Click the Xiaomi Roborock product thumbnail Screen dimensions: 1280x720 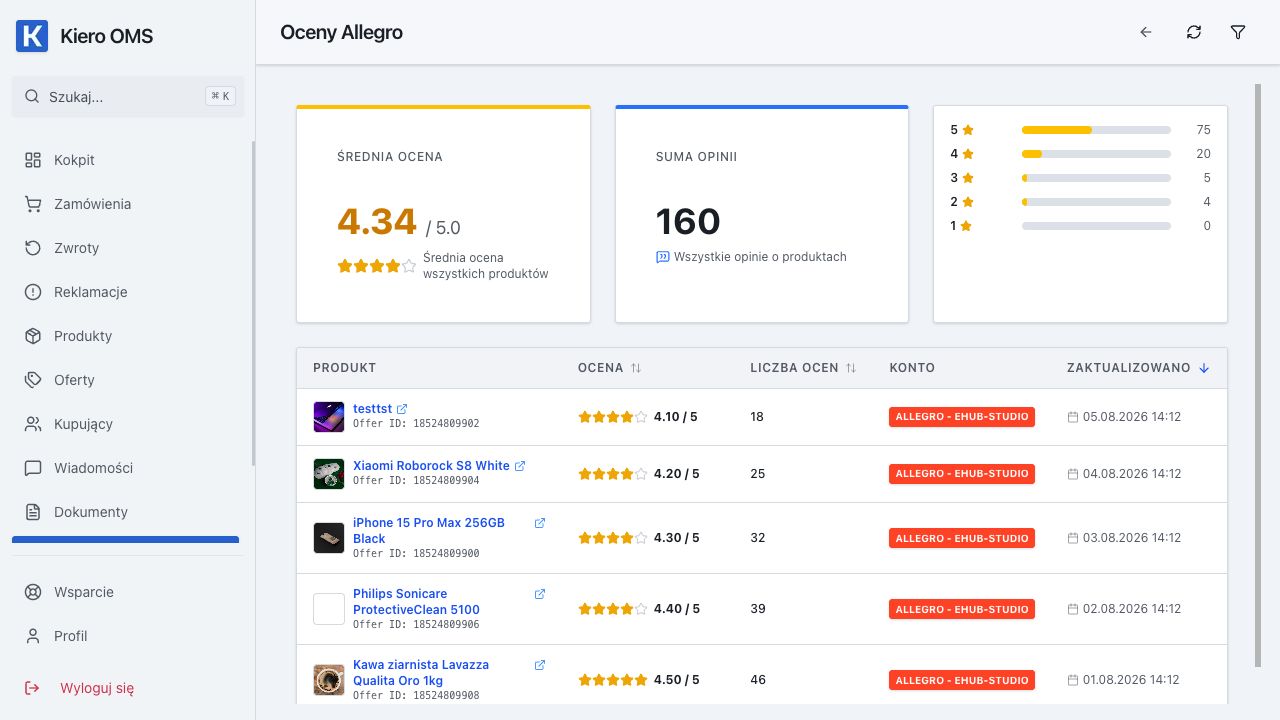pos(329,474)
